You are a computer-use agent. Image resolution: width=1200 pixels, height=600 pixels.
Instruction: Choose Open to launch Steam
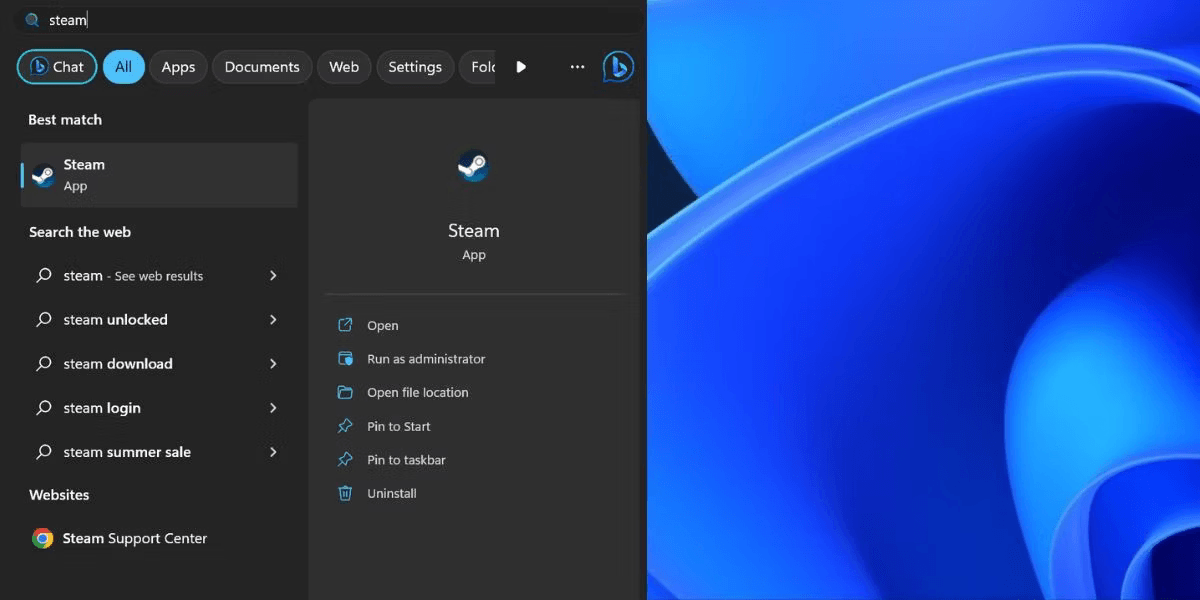[382, 326]
